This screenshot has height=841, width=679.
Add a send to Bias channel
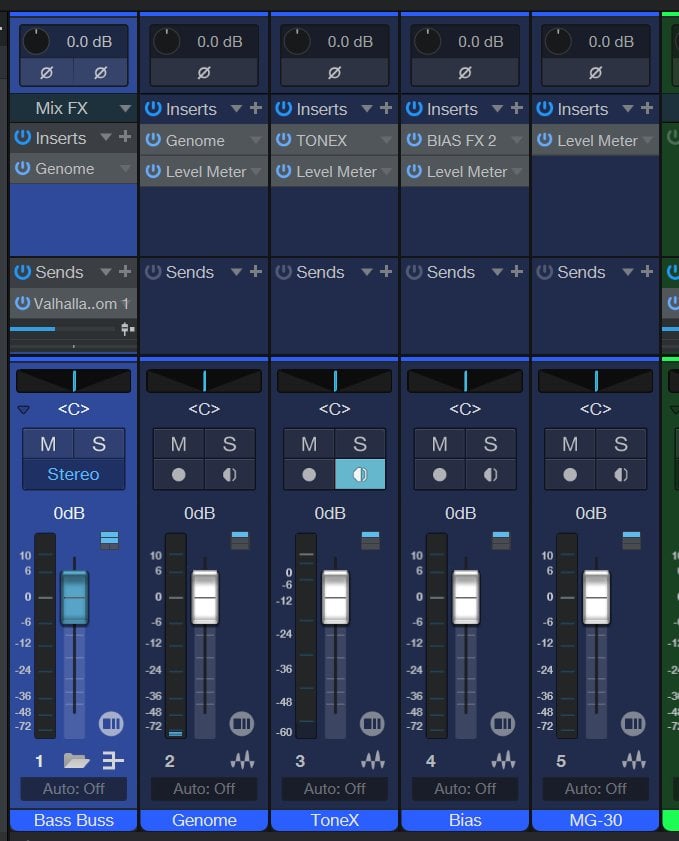tap(516, 271)
